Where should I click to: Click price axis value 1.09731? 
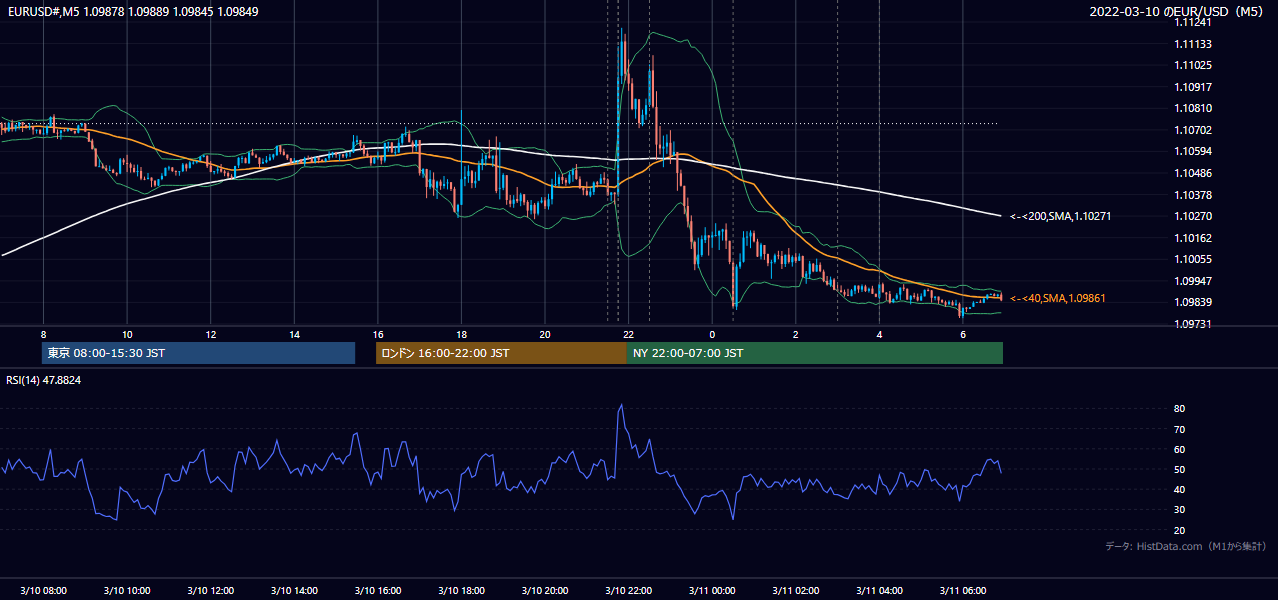point(1192,324)
